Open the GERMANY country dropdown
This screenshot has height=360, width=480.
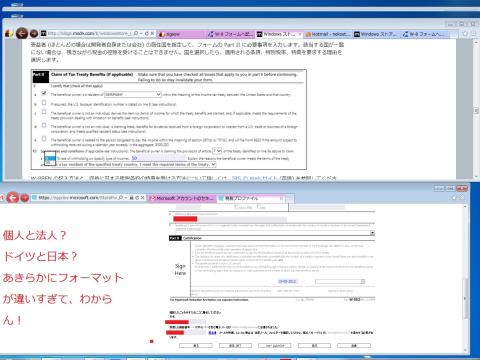133,94
